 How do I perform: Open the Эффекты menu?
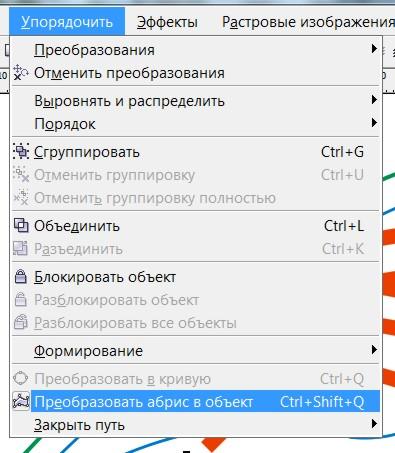click(x=167, y=22)
